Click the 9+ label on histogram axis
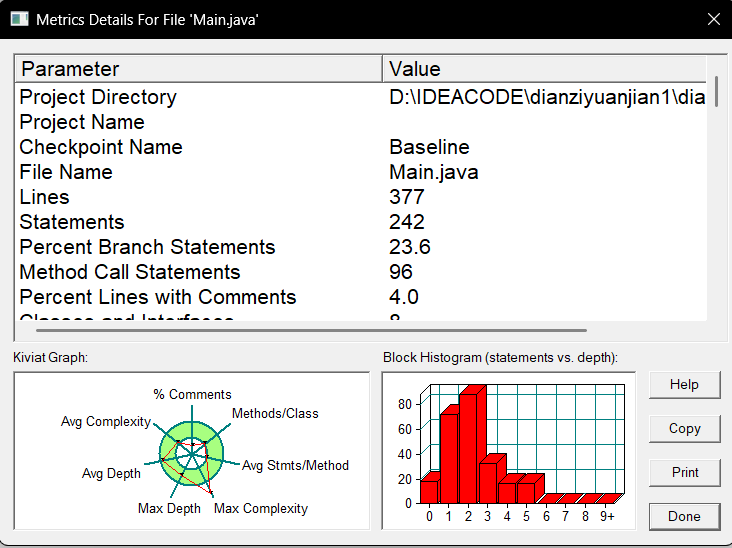The image size is (732, 548). click(607, 516)
